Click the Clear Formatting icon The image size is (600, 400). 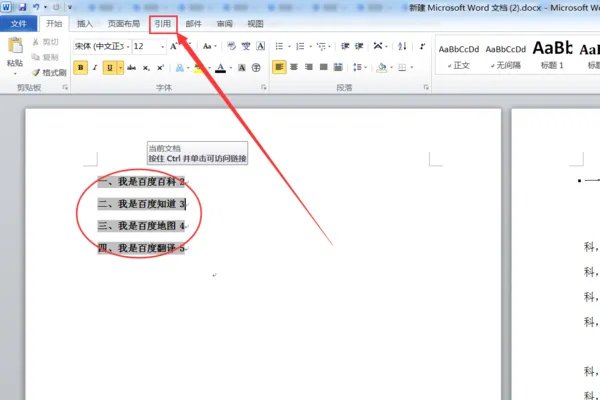tap(232, 46)
